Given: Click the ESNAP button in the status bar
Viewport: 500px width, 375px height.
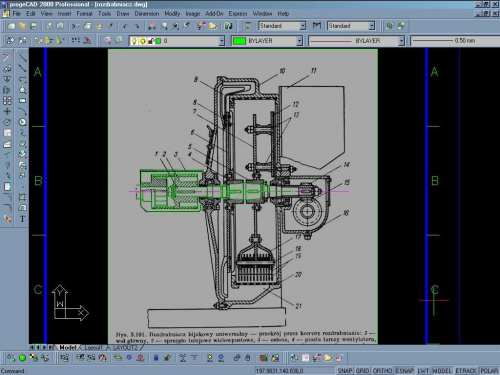Looking at the screenshot, I should 404,371.
